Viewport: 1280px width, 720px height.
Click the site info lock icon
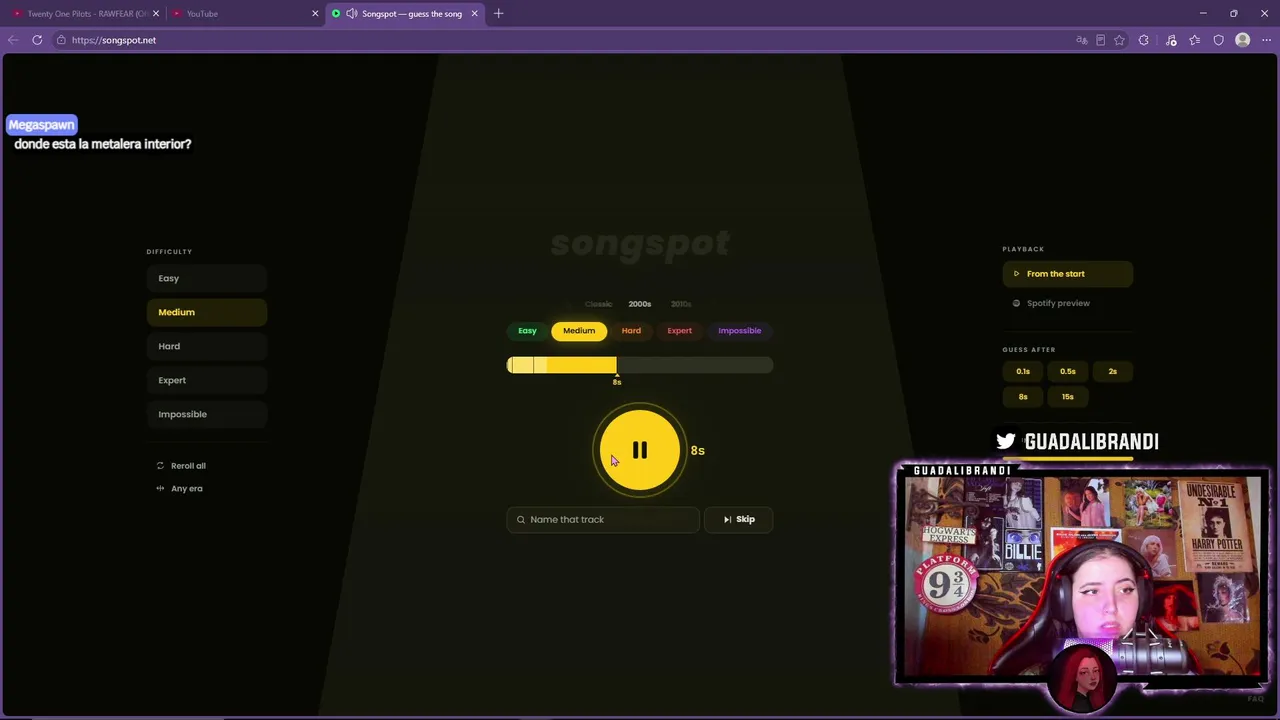click(x=61, y=40)
